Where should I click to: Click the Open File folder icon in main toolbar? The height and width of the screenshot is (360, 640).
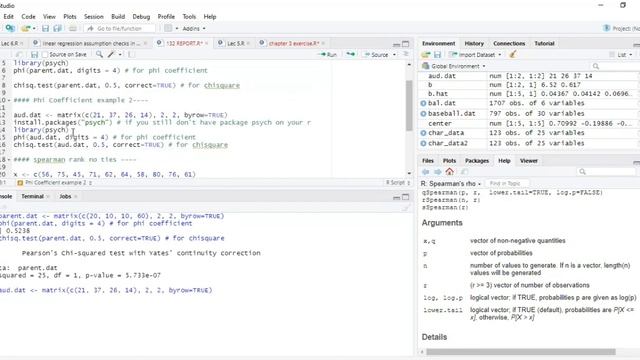pos(26,29)
